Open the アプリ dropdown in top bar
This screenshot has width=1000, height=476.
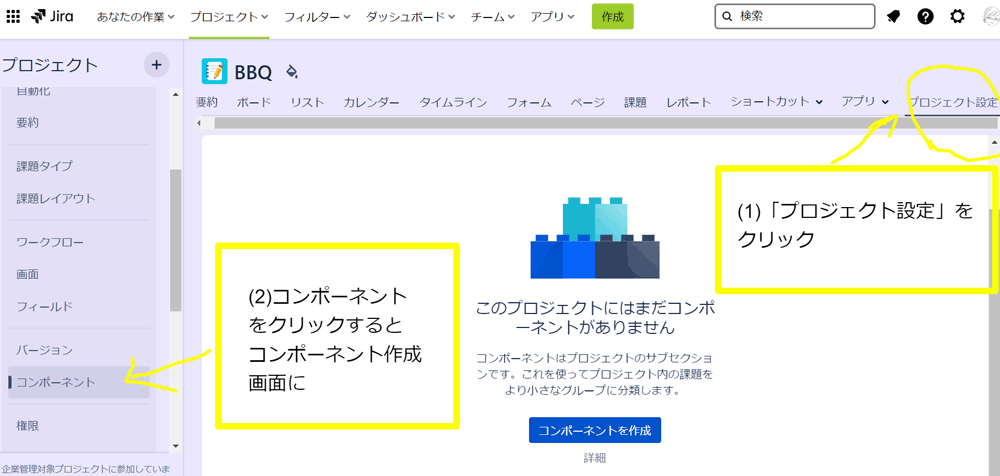552,17
